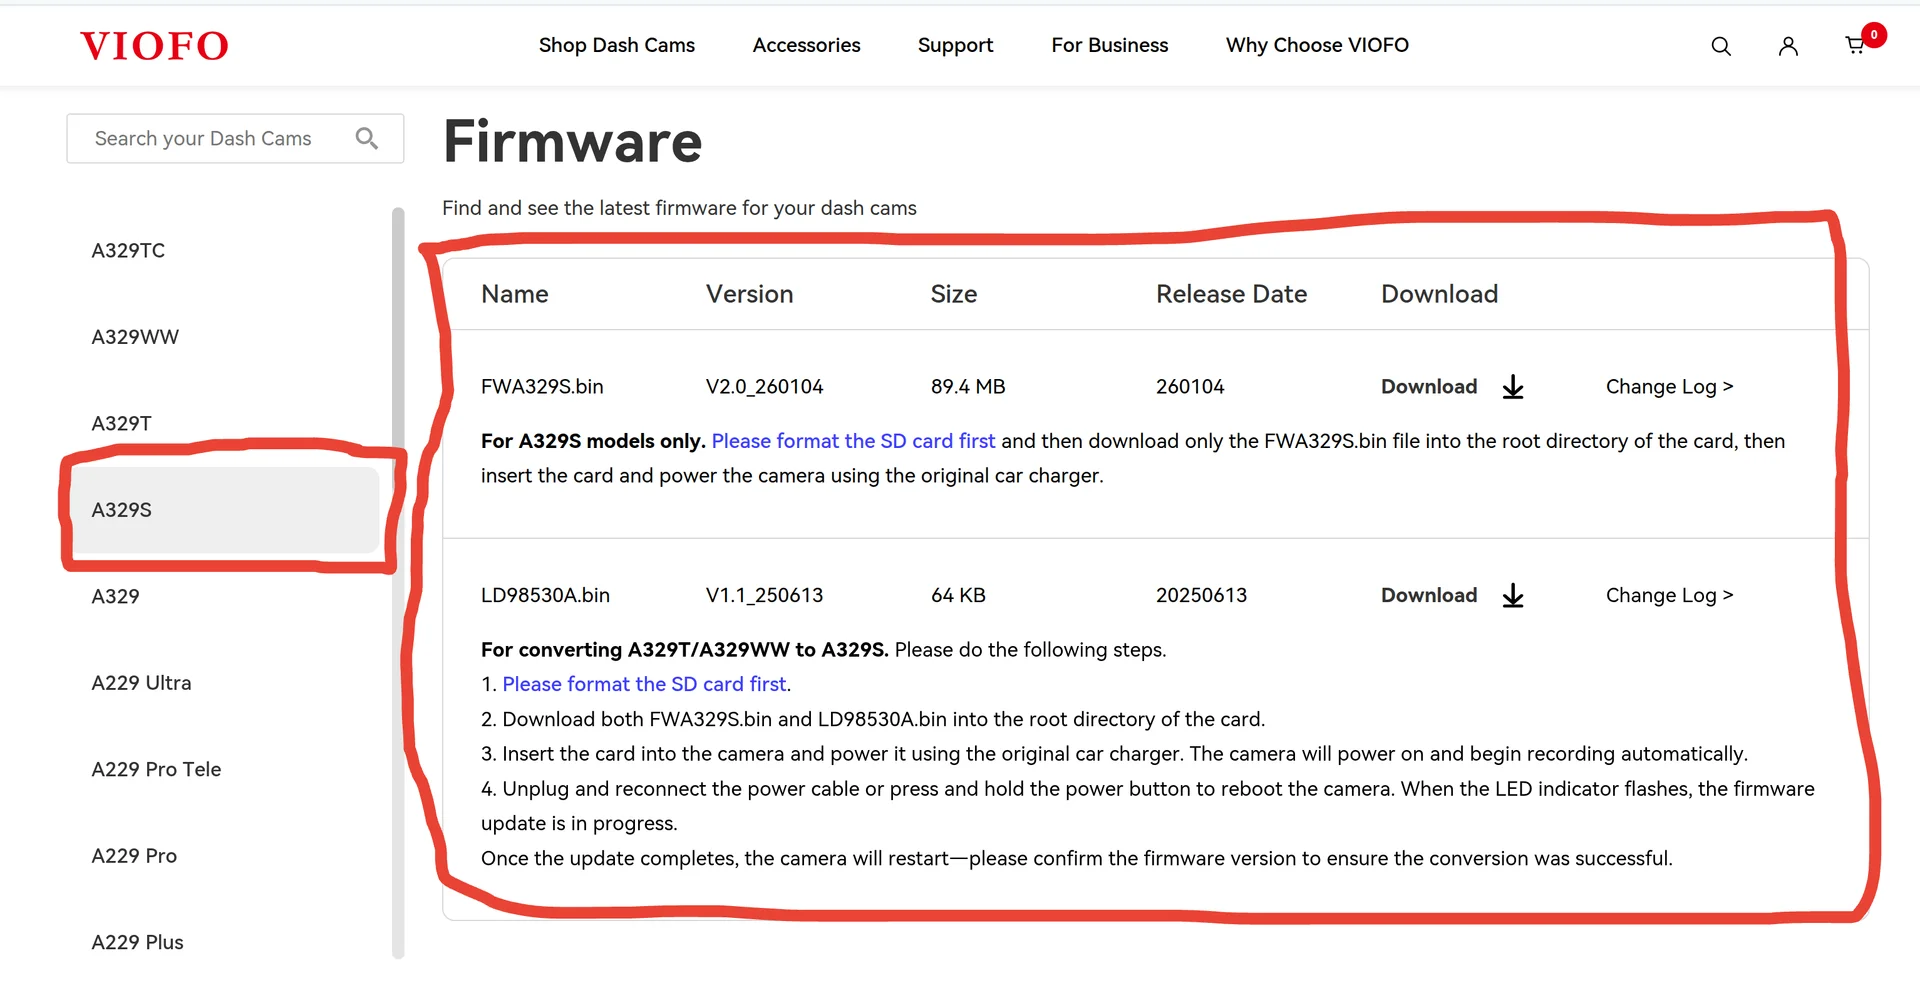
Task: Open the site search magnifier icon
Action: [x=1720, y=46]
